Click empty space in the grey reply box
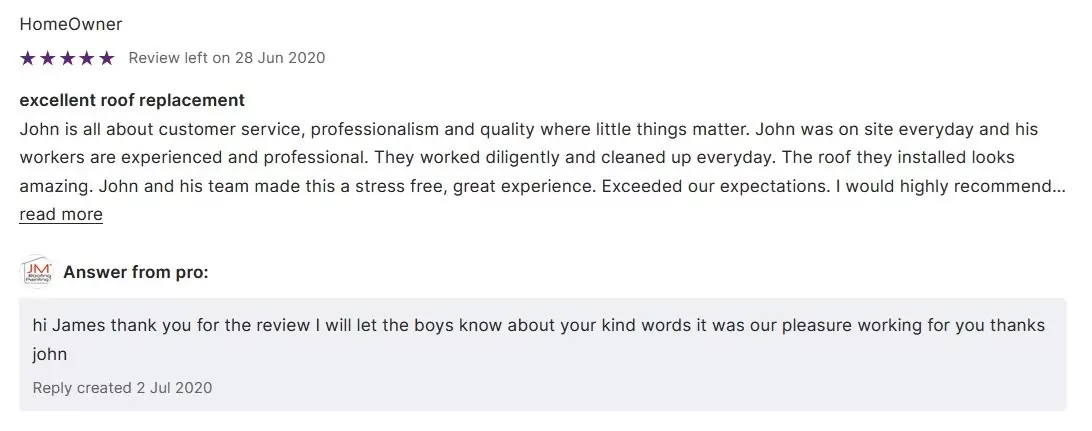The height and width of the screenshot is (431, 1092). [700, 380]
